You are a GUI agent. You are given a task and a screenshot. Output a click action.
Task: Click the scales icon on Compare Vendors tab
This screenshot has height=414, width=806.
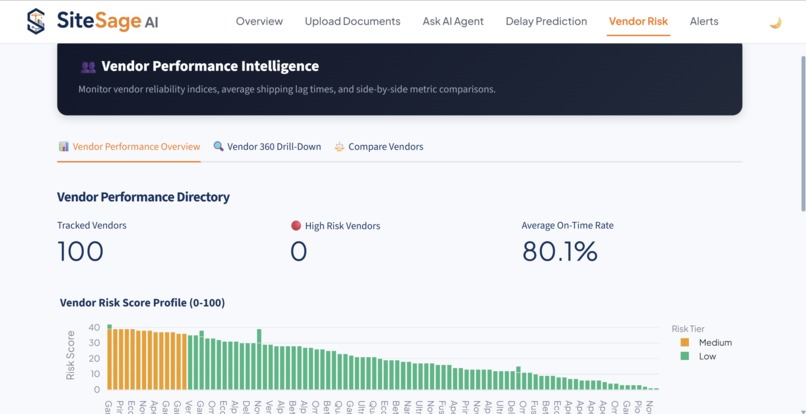[x=339, y=147]
